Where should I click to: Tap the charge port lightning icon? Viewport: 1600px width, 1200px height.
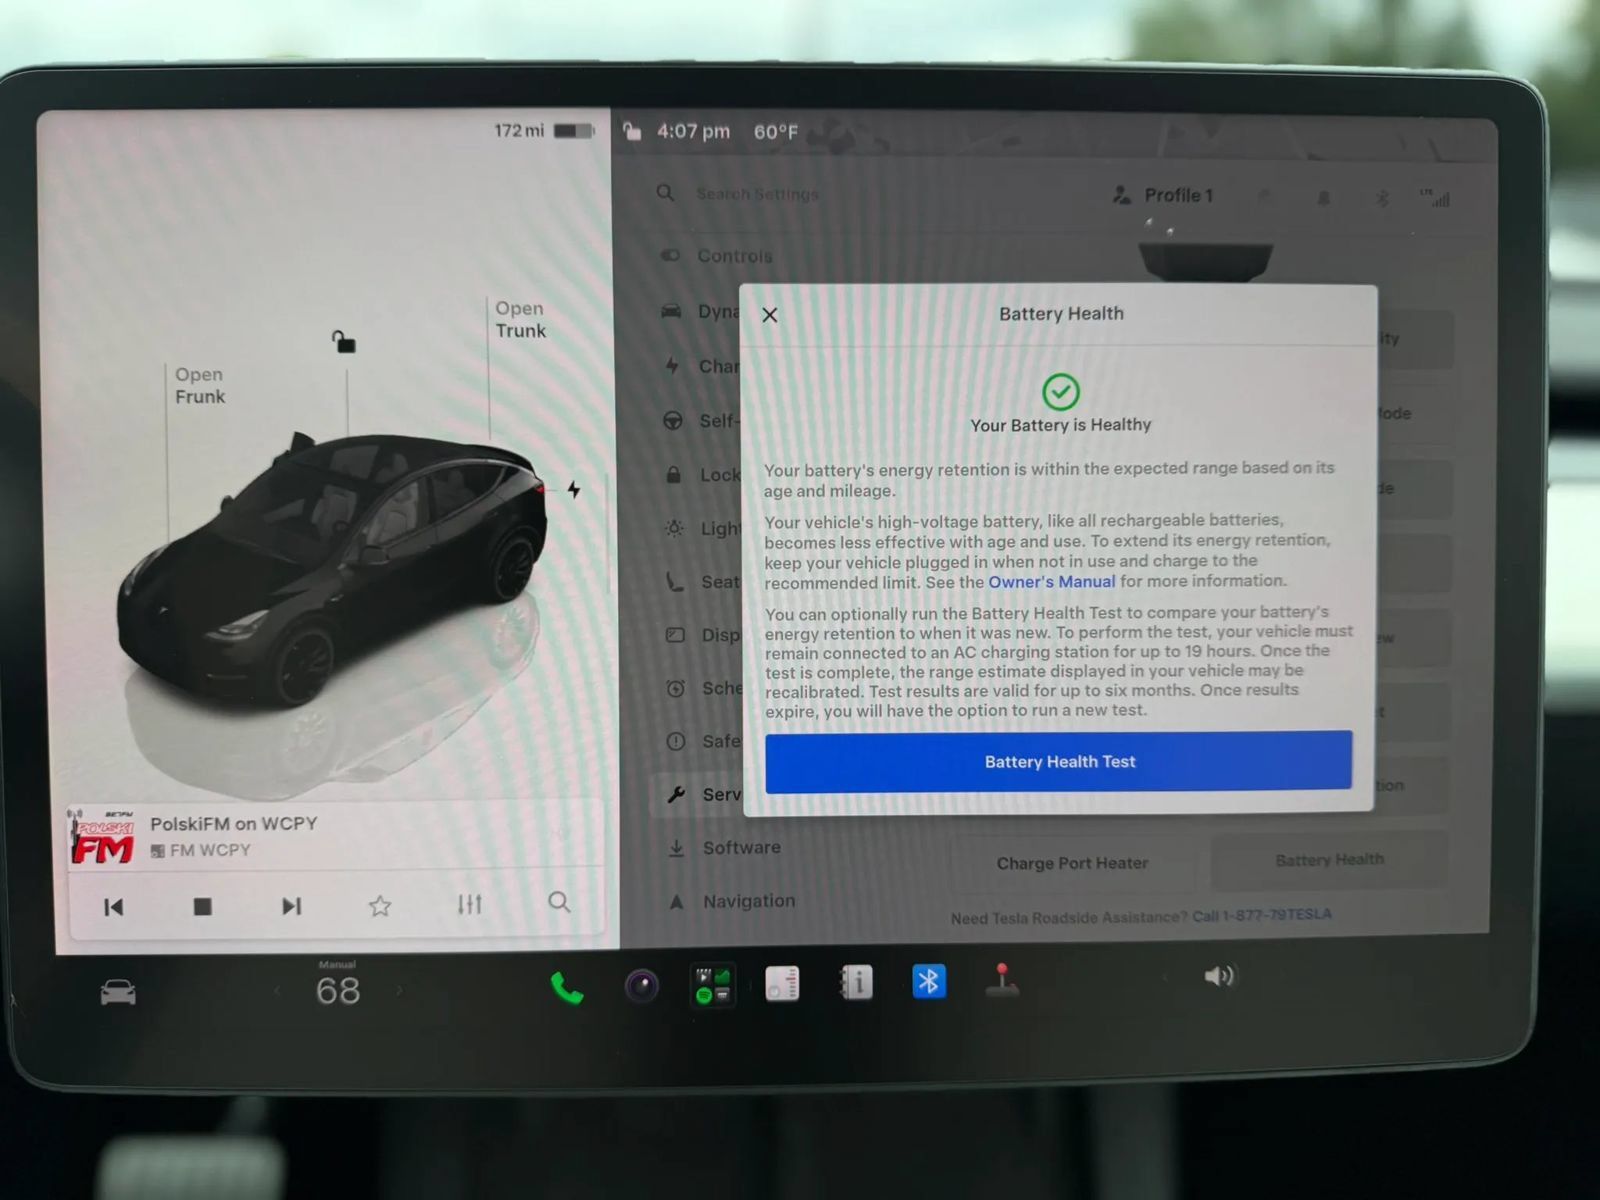(574, 489)
